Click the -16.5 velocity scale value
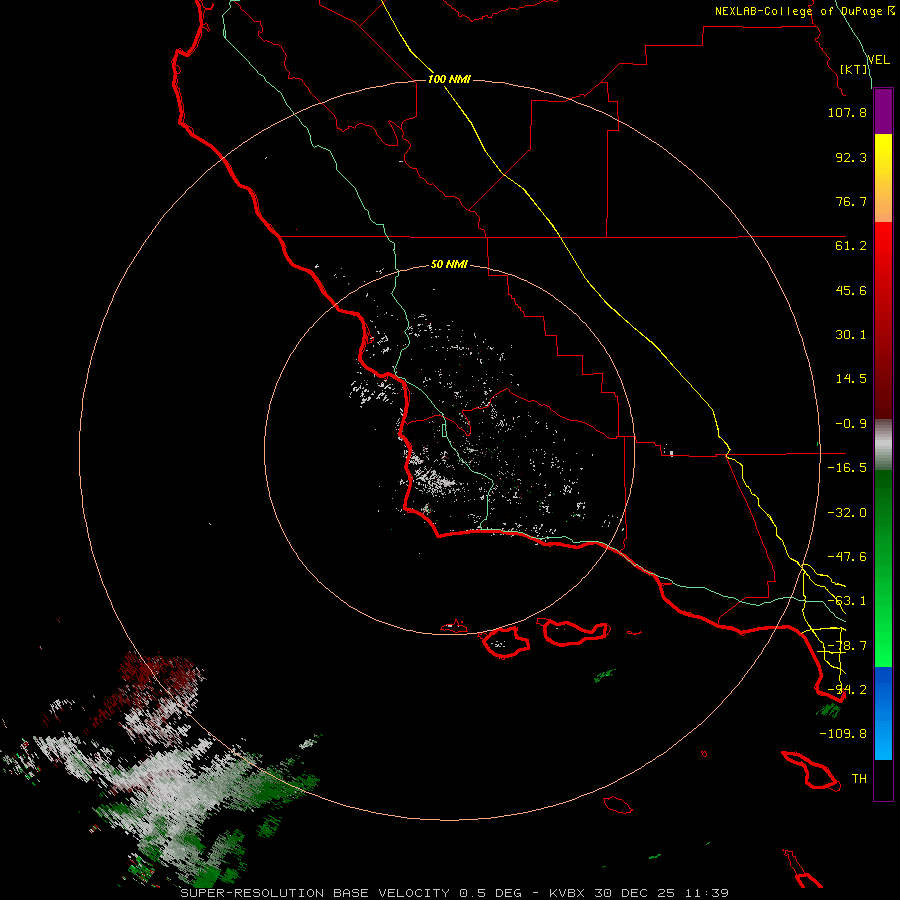Screen dimensions: 900x900 [847, 468]
